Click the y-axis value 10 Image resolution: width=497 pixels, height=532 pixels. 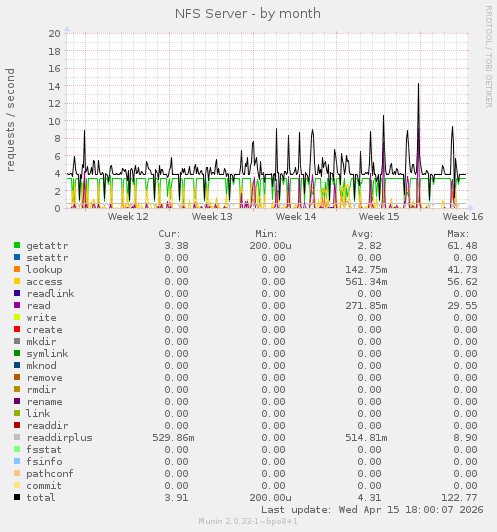pyautogui.click(x=54, y=121)
